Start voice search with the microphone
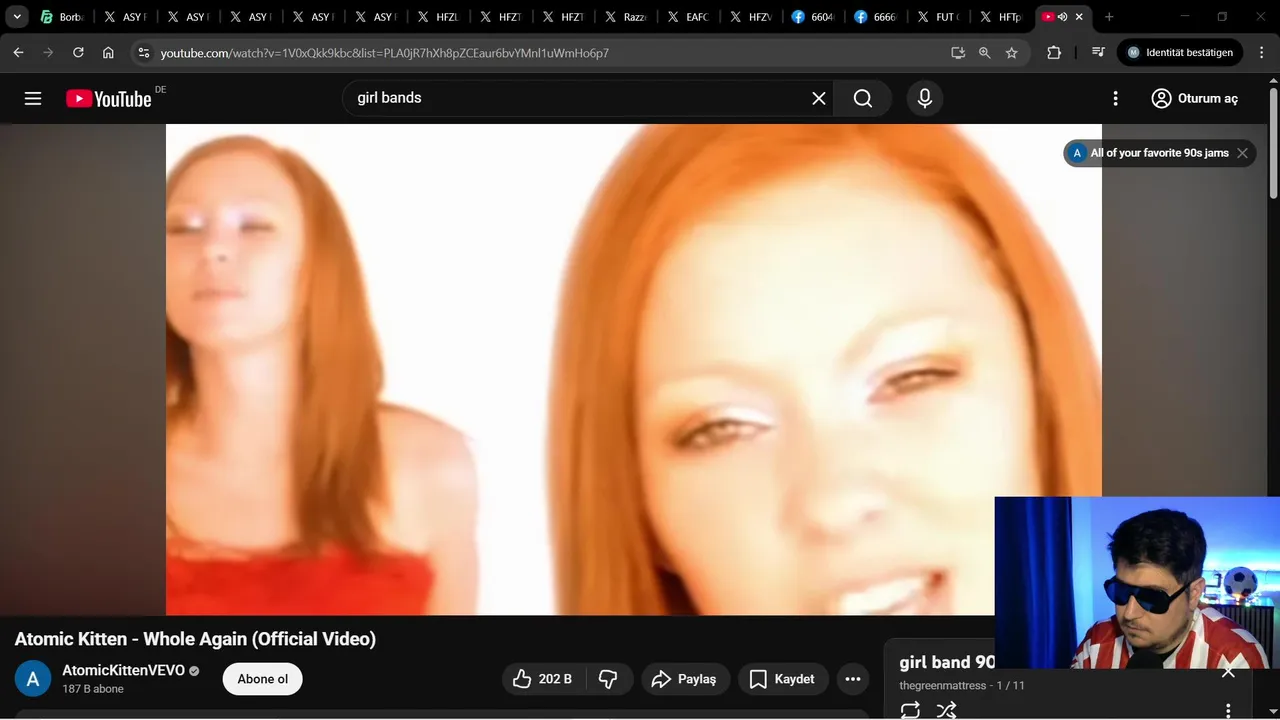Screen dimensions: 1280x720 (x=925, y=98)
